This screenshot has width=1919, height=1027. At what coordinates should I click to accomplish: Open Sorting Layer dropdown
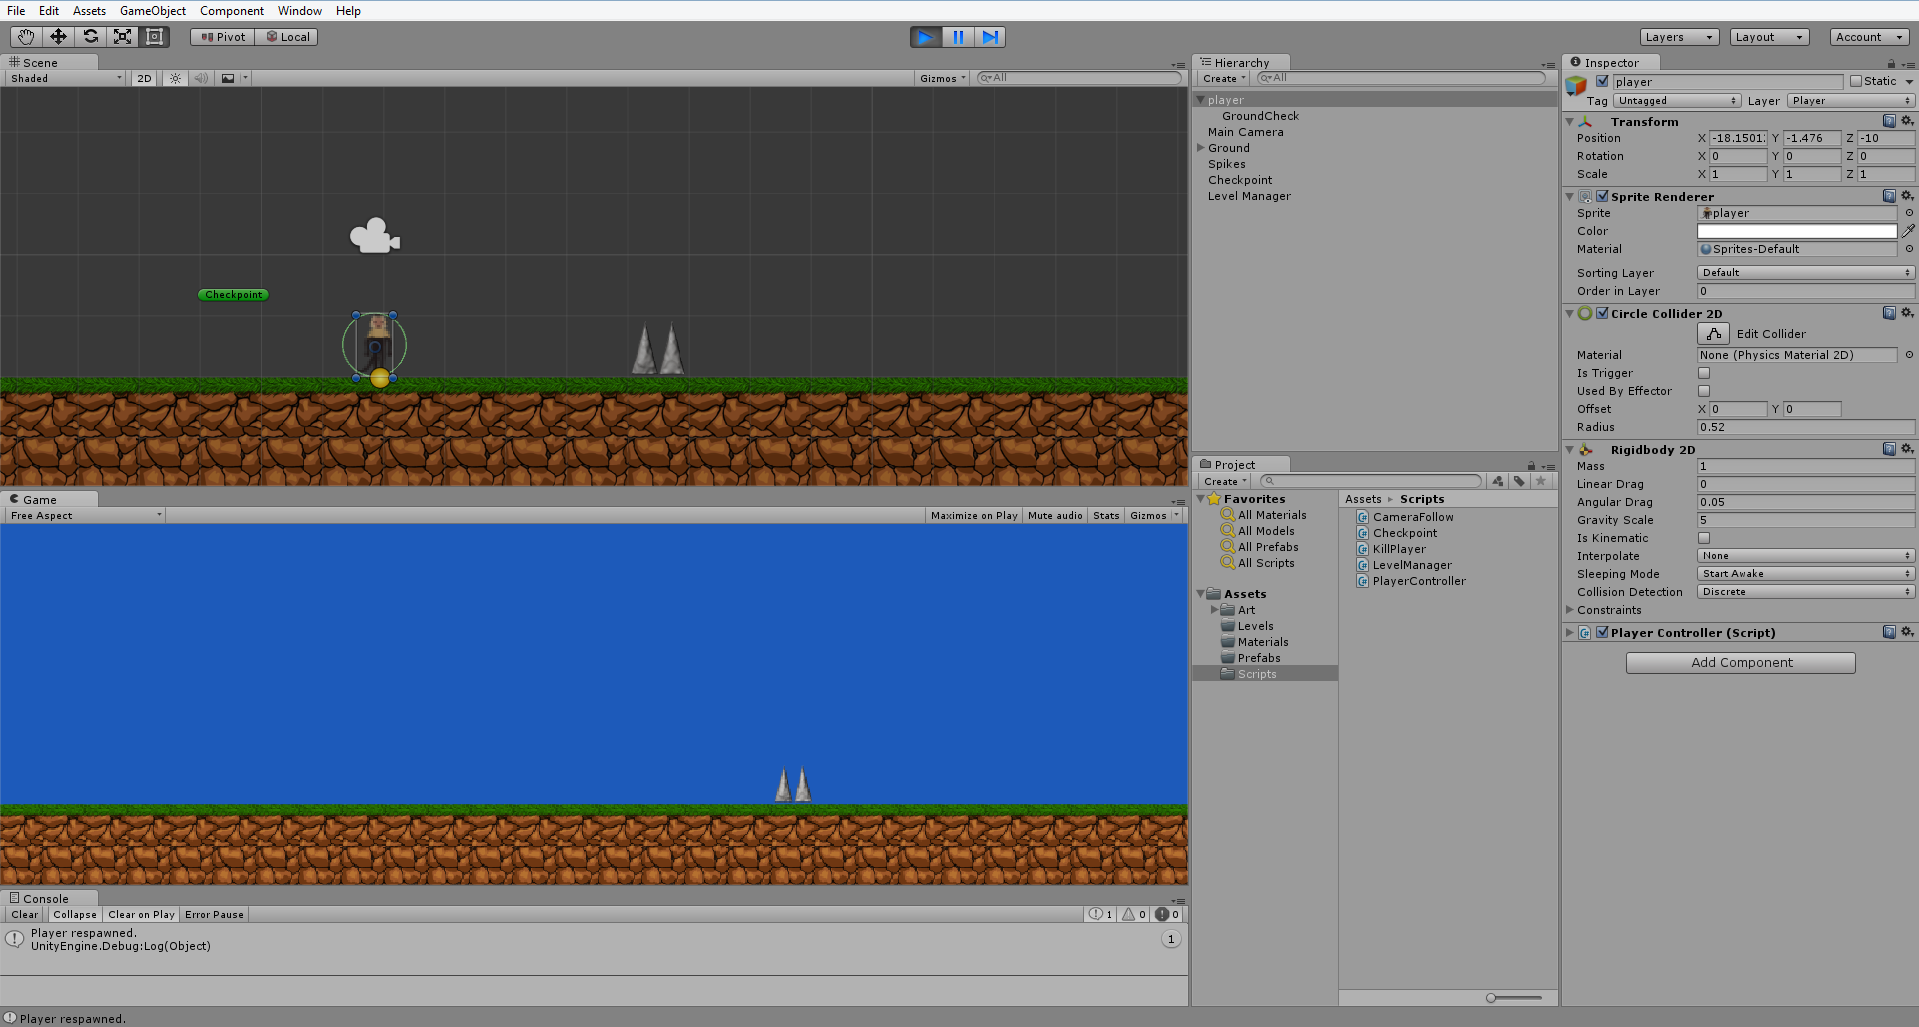tap(1806, 272)
